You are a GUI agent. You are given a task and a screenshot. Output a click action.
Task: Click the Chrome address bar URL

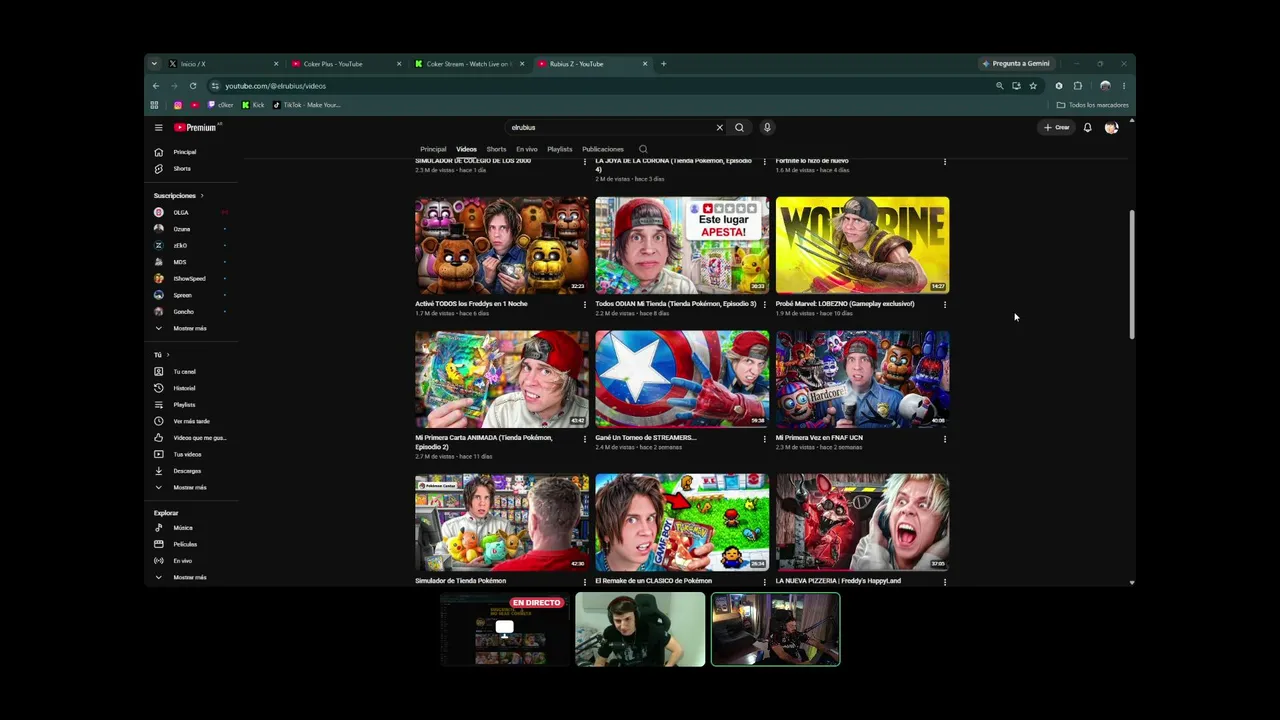click(275, 86)
